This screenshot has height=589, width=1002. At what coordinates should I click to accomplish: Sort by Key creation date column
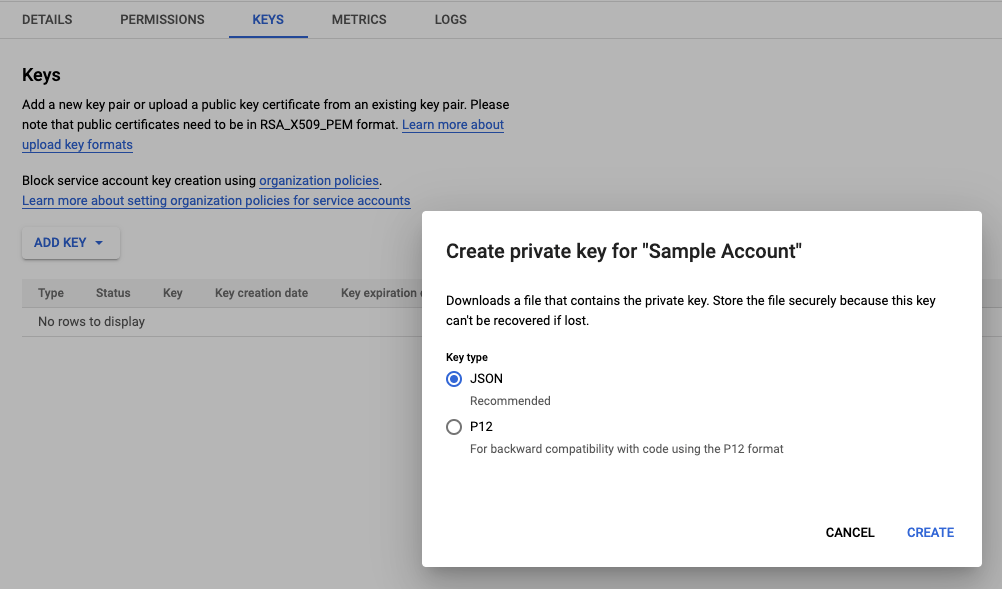pyautogui.click(x=261, y=293)
